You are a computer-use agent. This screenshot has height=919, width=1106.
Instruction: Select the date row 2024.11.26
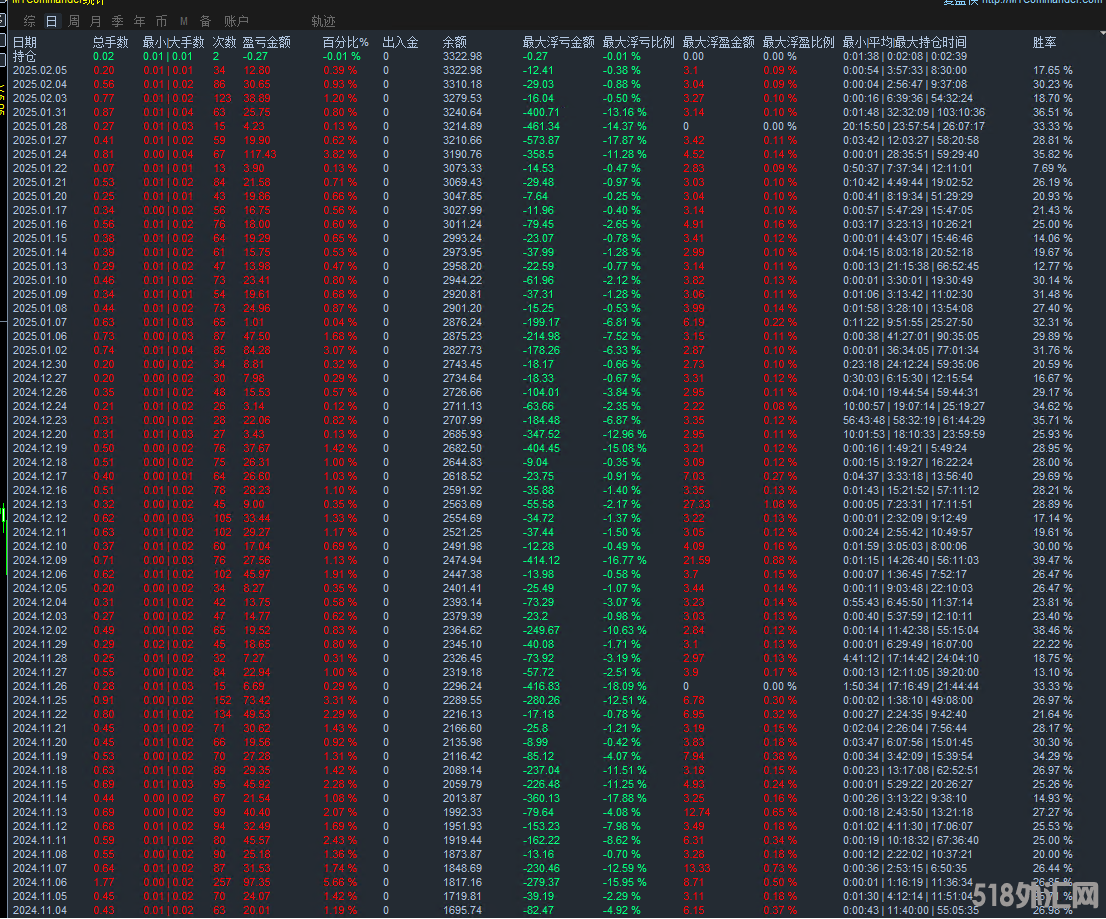[x=40, y=686]
